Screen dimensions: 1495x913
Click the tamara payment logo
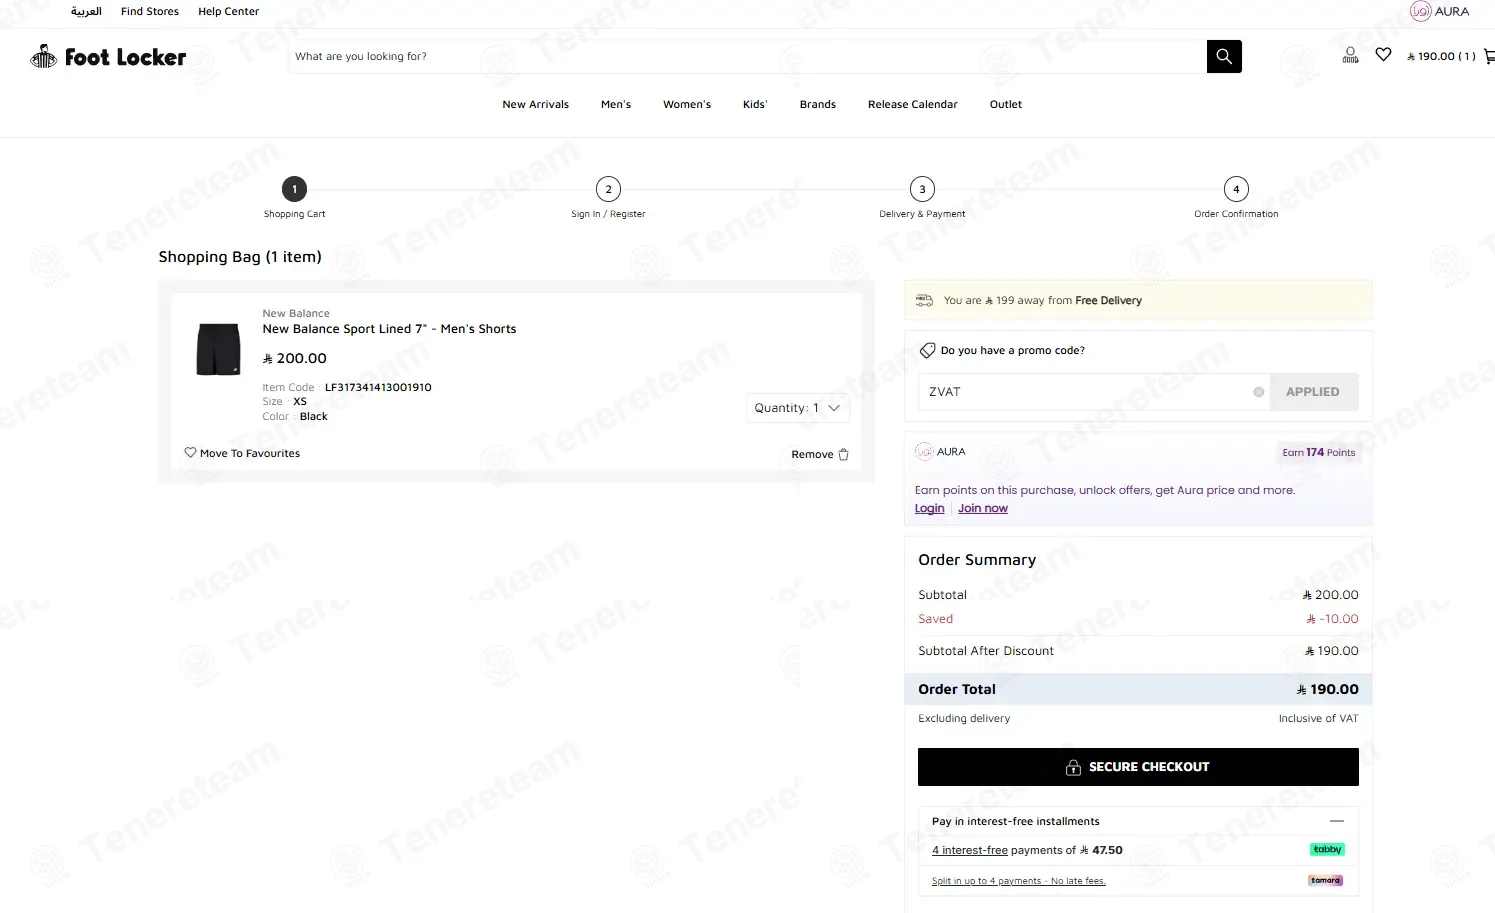(x=1326, y=881)
